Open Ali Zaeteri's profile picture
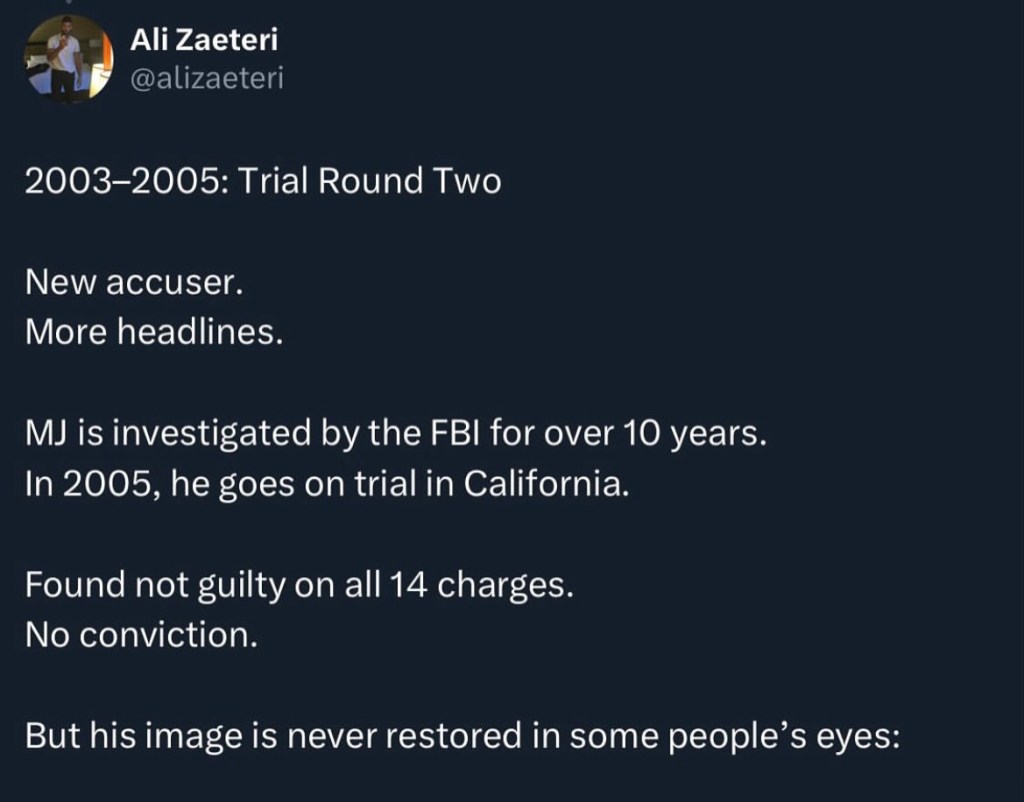 click(x=68, y=59)
